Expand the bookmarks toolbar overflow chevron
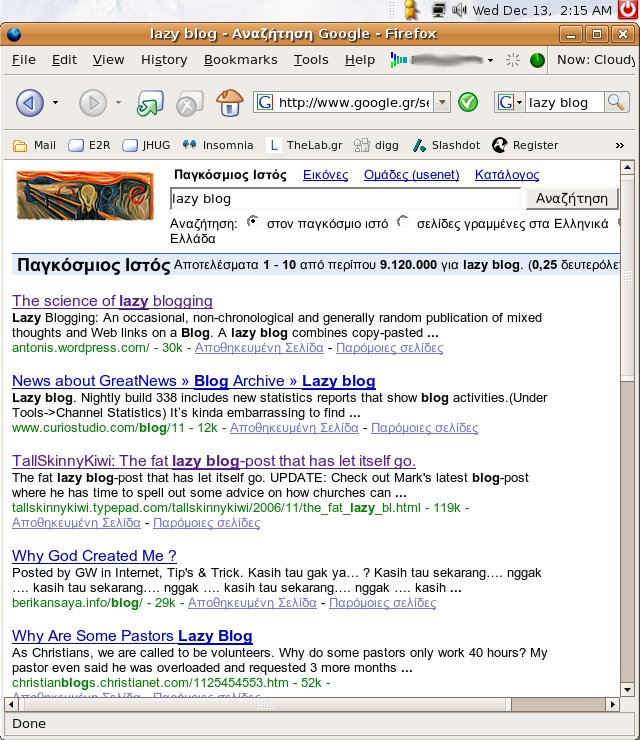Screen dimensions: 640x740 [x=620, y=145]
